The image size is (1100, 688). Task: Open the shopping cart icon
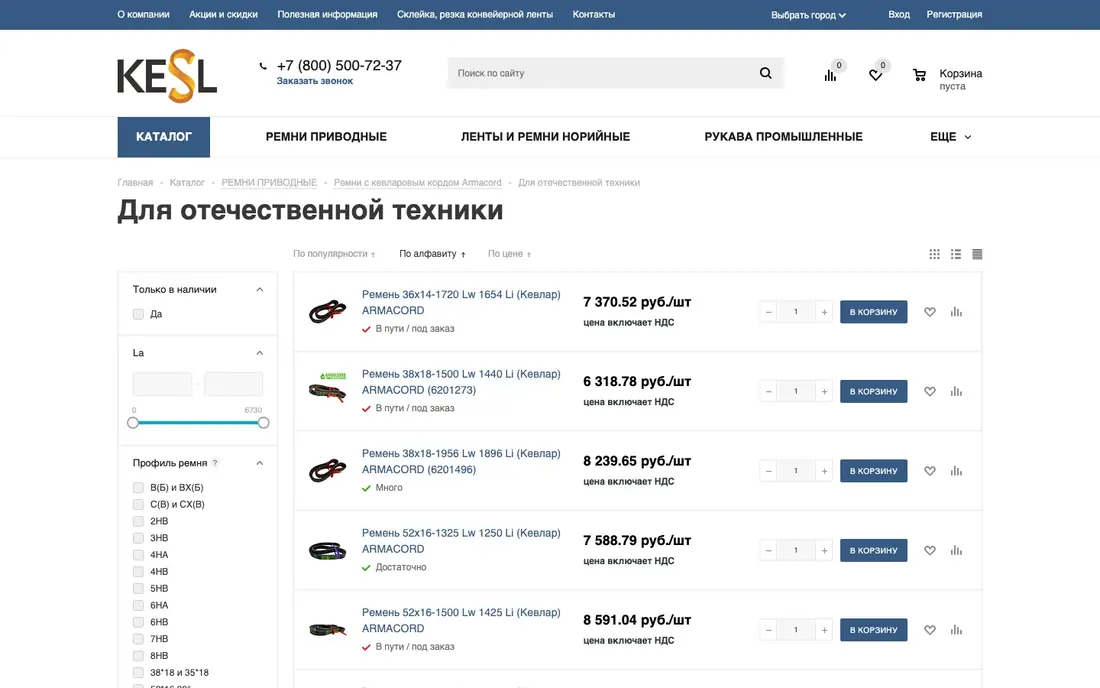pos(919,75)
